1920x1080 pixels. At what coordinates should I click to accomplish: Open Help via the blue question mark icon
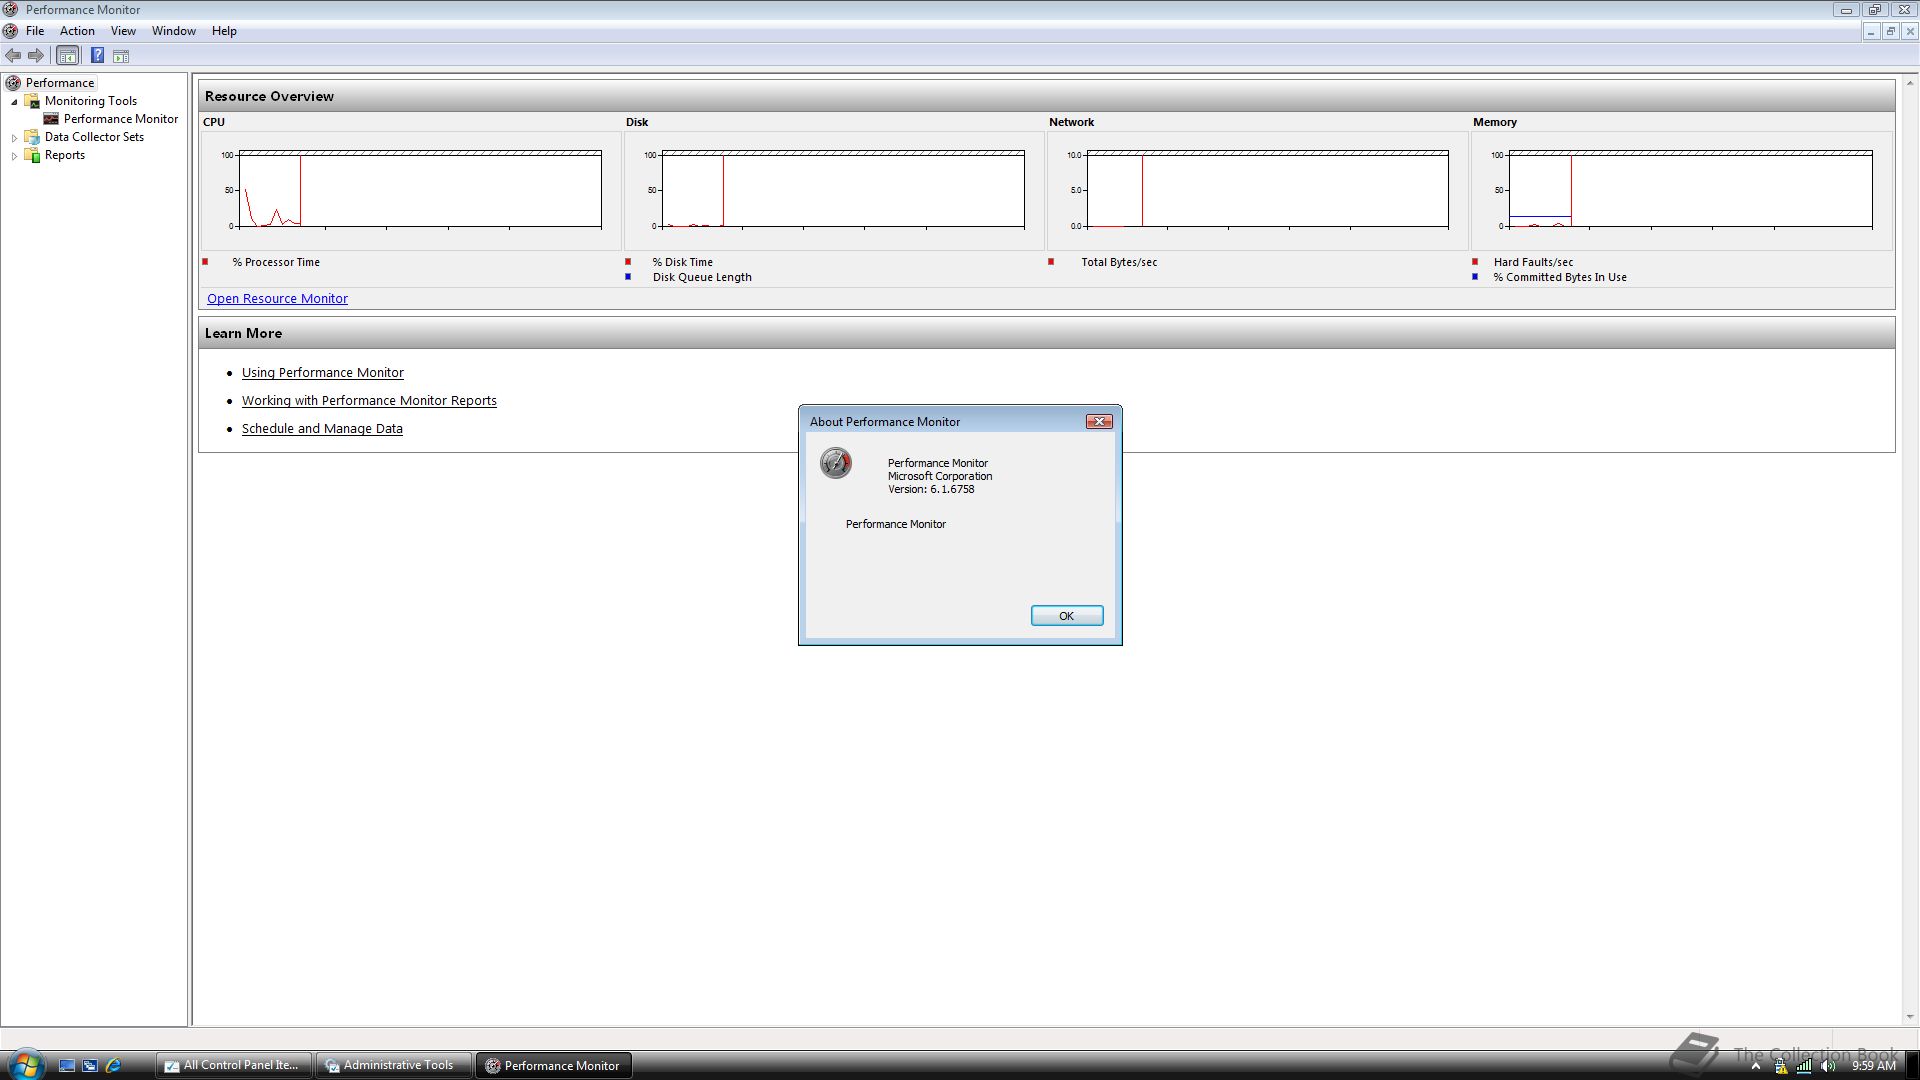pyautogui.click(x=98, y=56)
